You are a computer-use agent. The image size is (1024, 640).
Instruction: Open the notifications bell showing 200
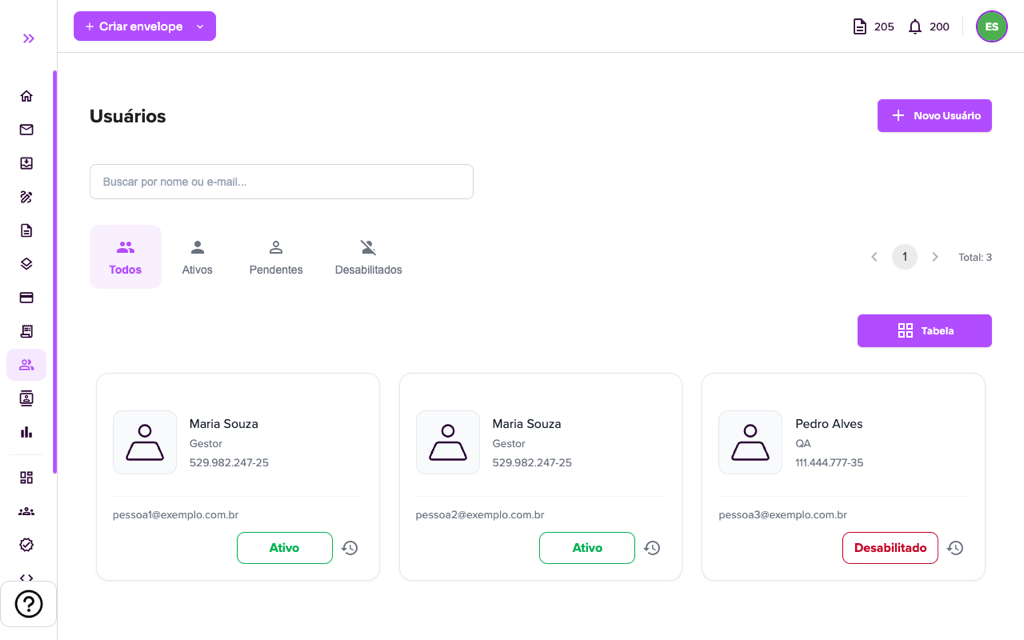point(929,27)
